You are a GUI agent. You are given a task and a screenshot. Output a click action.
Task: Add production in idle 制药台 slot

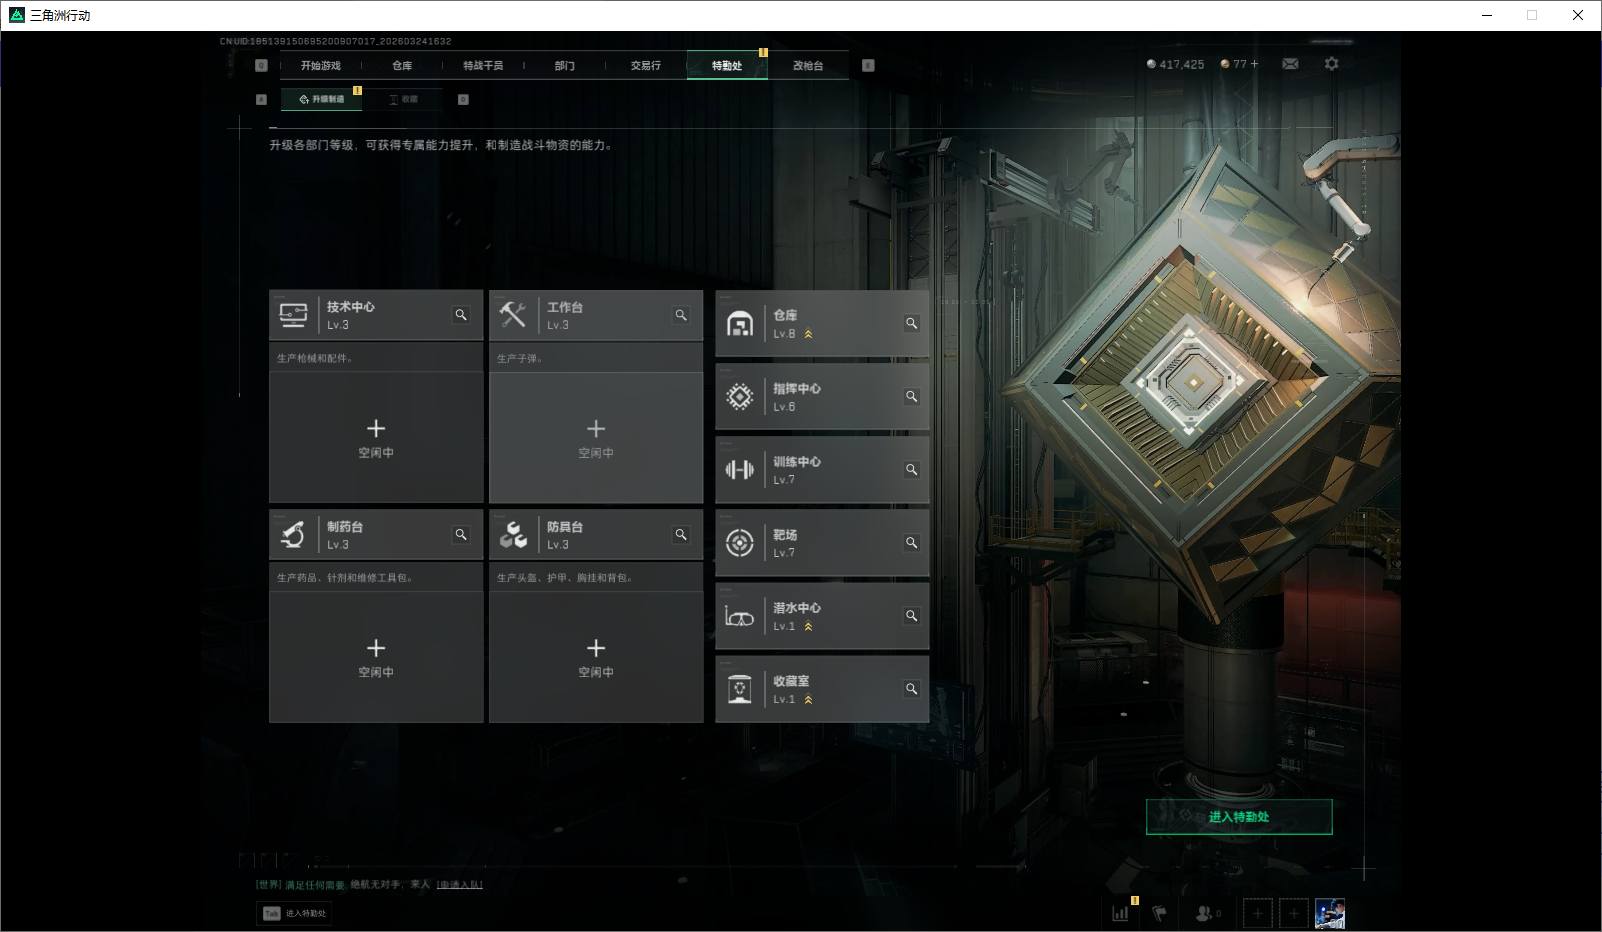coord(376,656)
